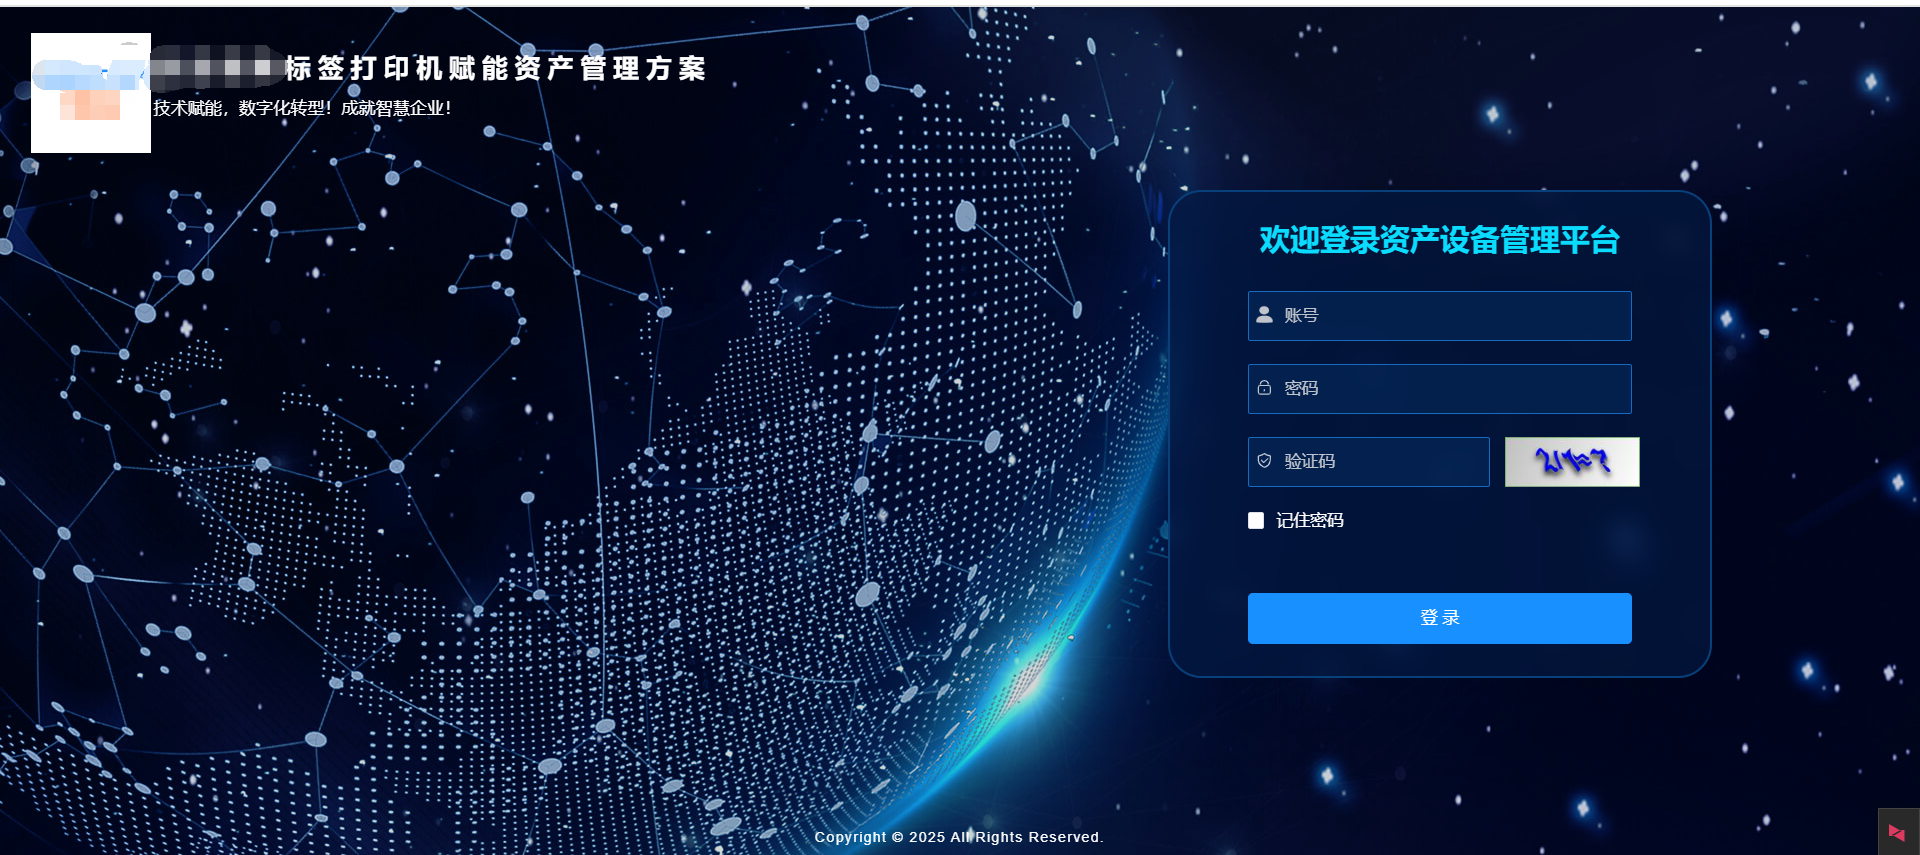The height and width of the screenshot is (855, 1920).
Task: Enable the 记住密码 checkbox
Action: (x=1256, y=520)
